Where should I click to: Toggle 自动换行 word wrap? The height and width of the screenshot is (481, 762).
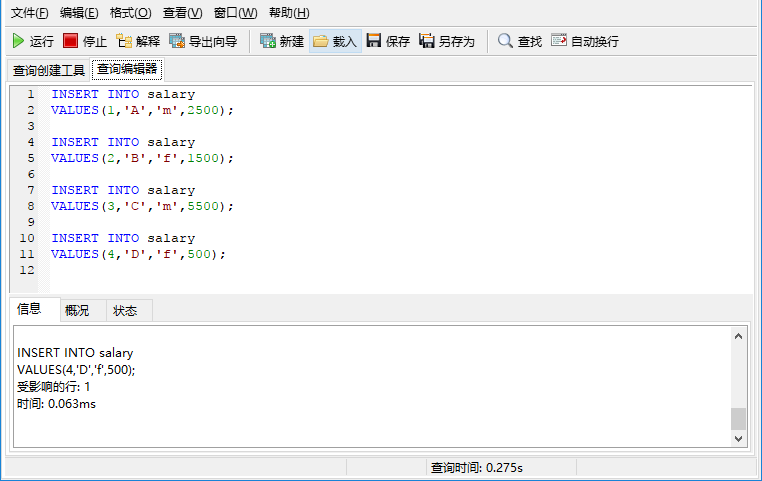[585, 41]
